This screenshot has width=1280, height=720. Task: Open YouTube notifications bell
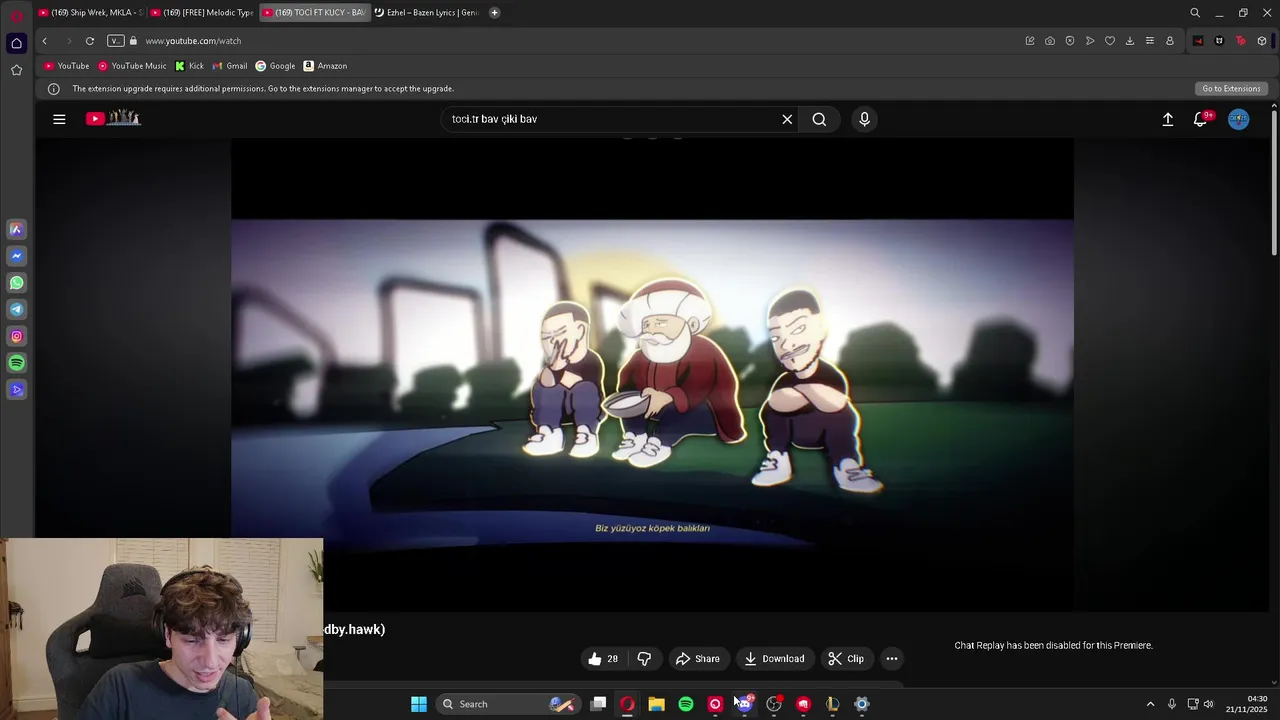1201,119
